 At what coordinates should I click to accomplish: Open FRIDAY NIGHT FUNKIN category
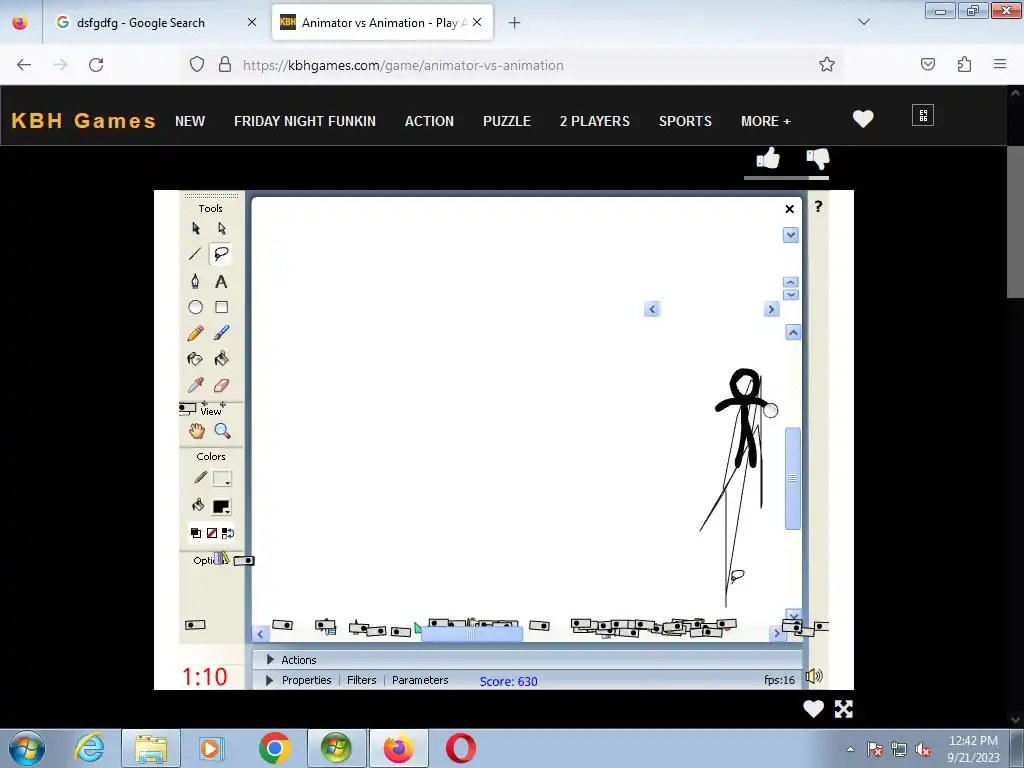pyautogui.click(x=305, y=121)
